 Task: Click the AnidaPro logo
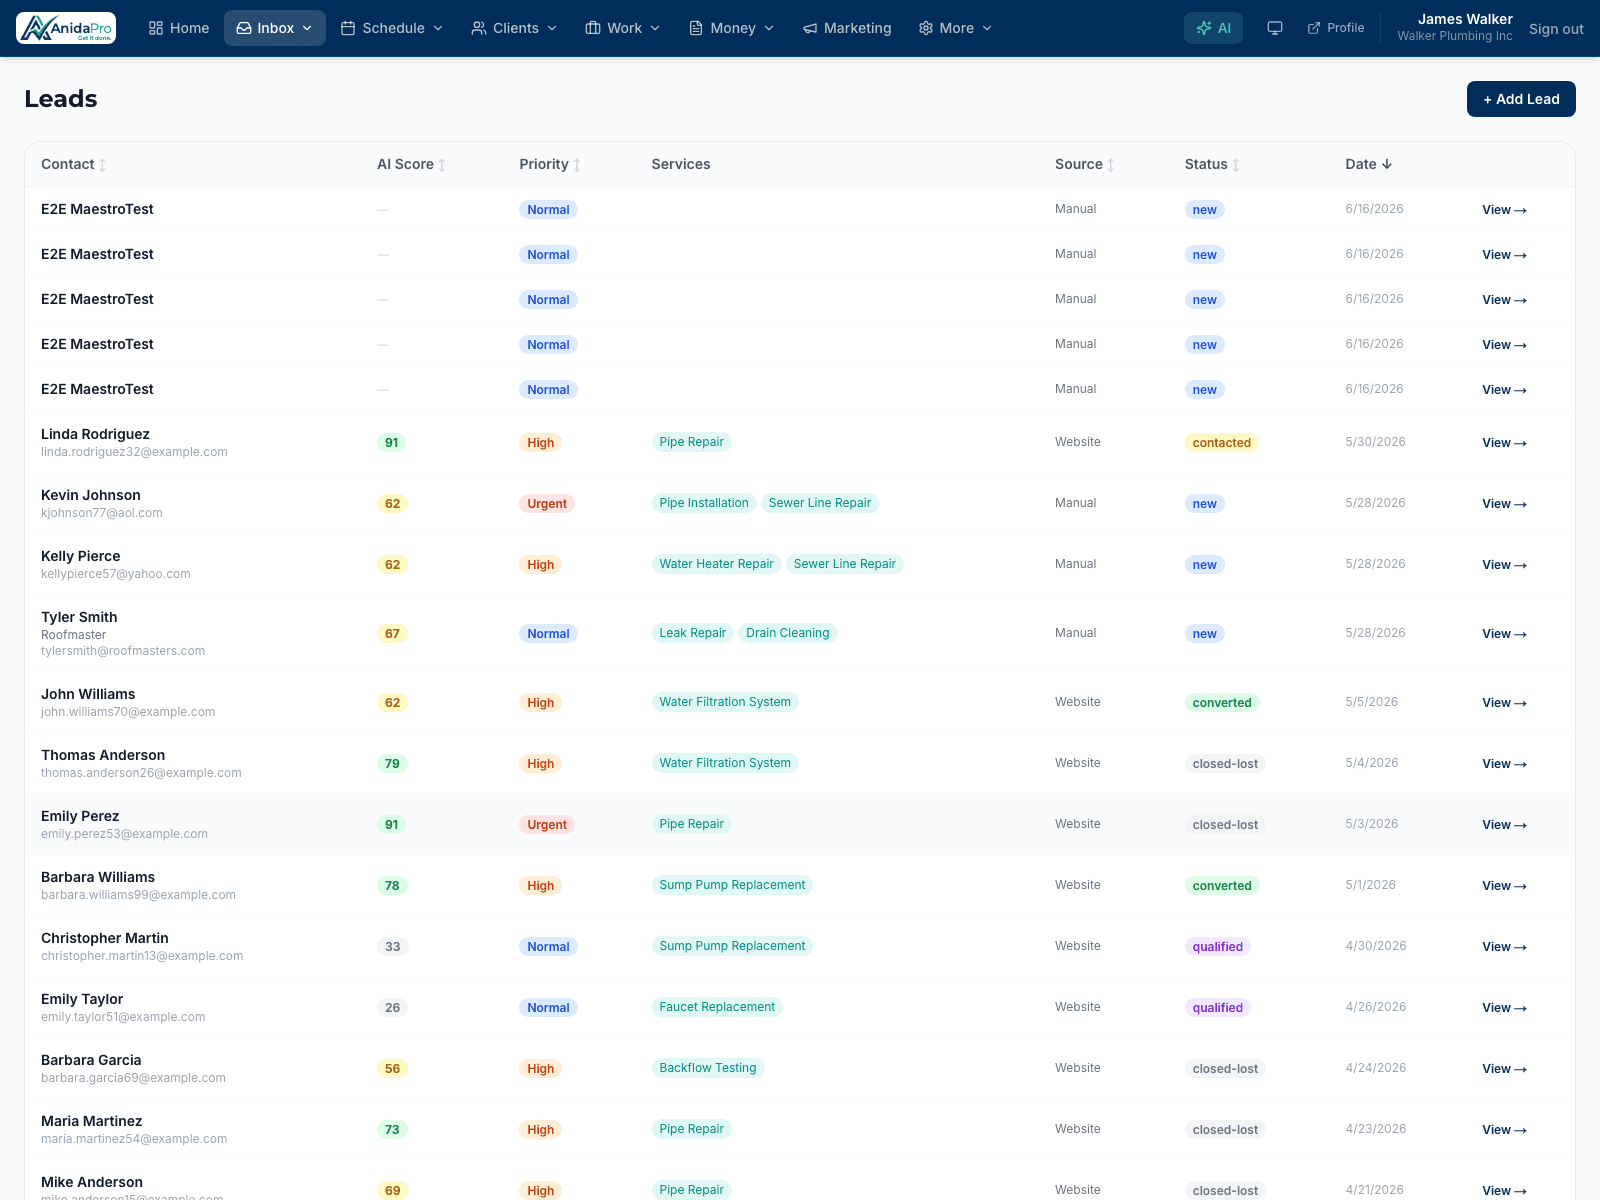[66, 28]
